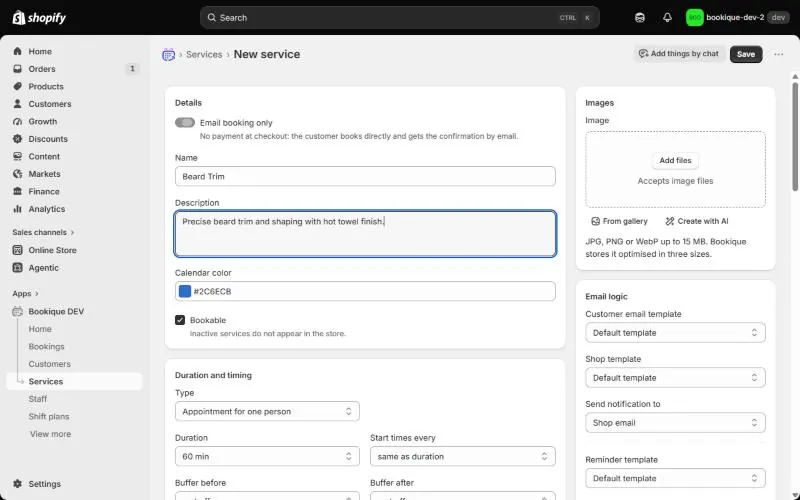Click the Discounts badge icon
The width and height of the screenshot is (800, 500).
pos(18,139)
